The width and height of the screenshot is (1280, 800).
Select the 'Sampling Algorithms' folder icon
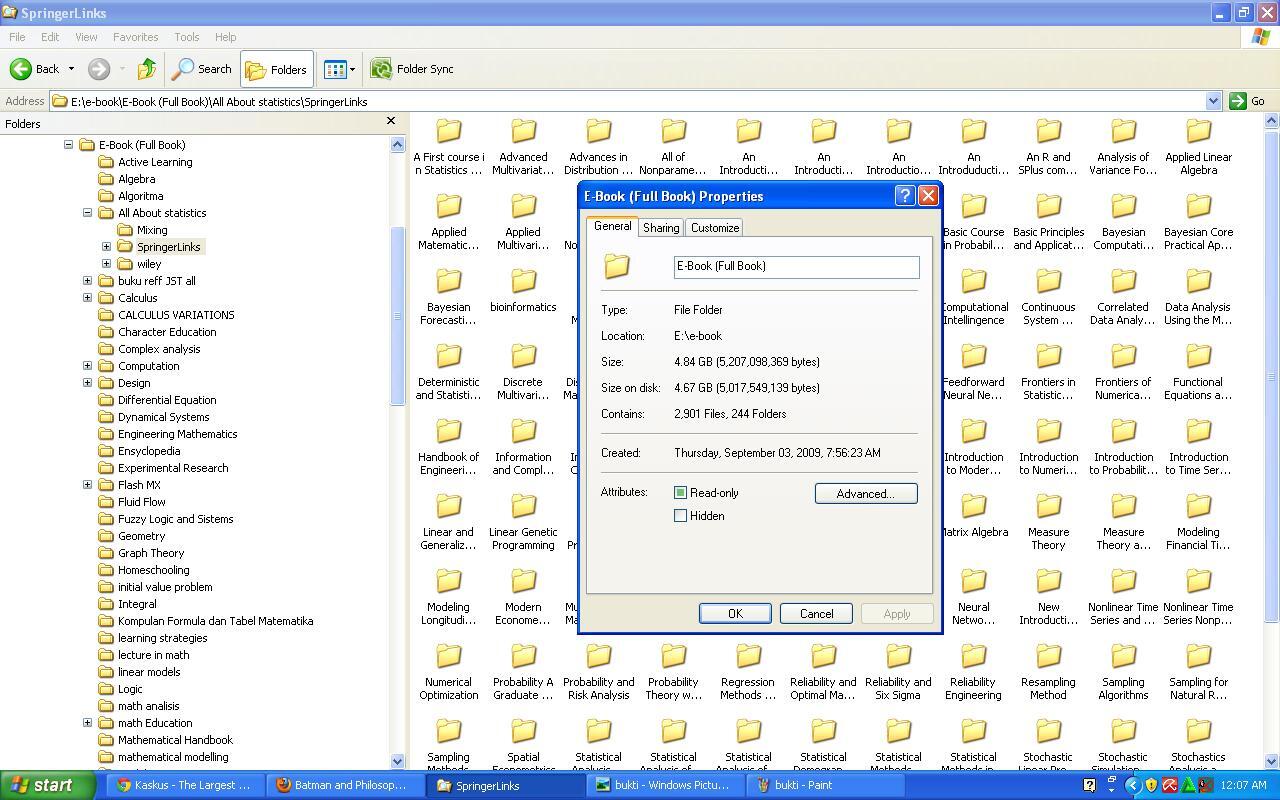[1123, 657]
